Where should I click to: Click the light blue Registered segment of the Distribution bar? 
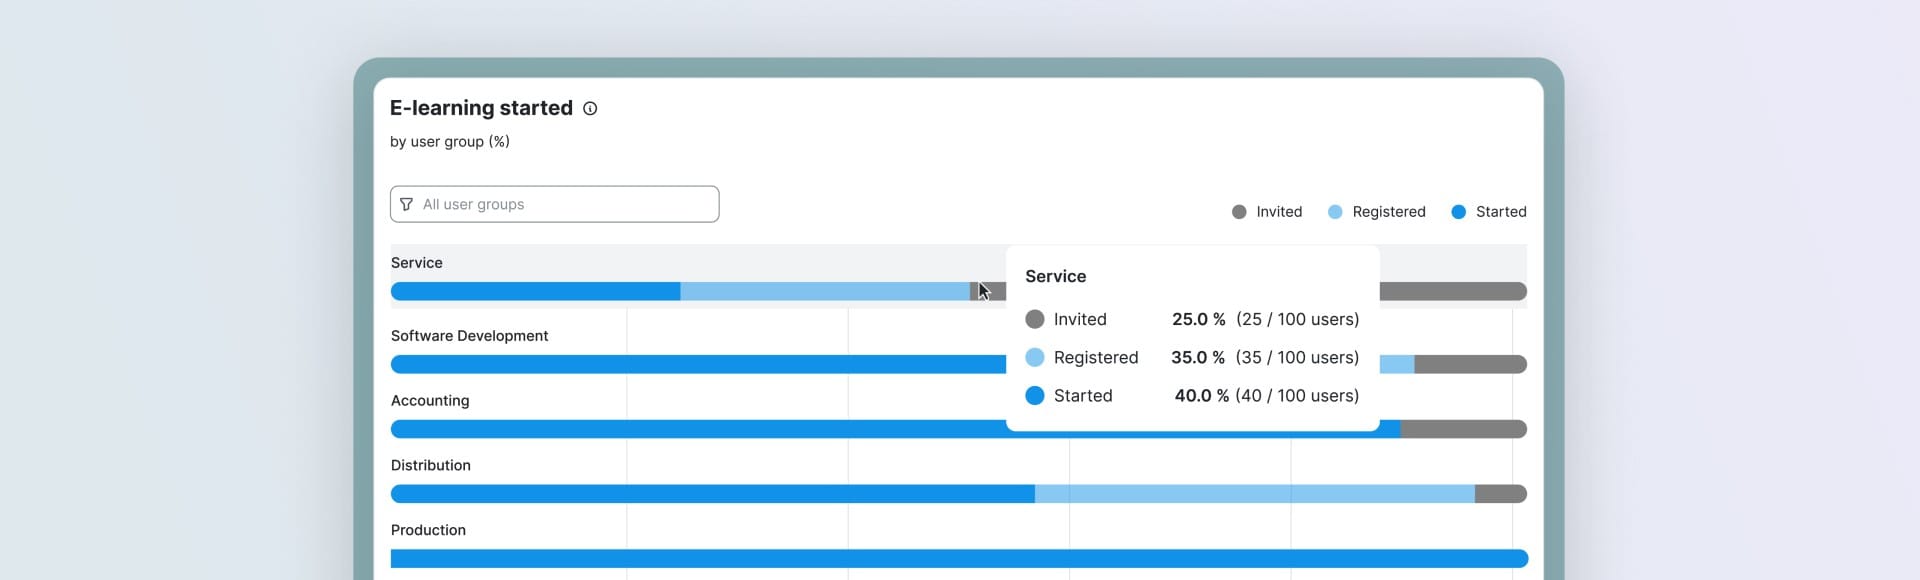1254,494
